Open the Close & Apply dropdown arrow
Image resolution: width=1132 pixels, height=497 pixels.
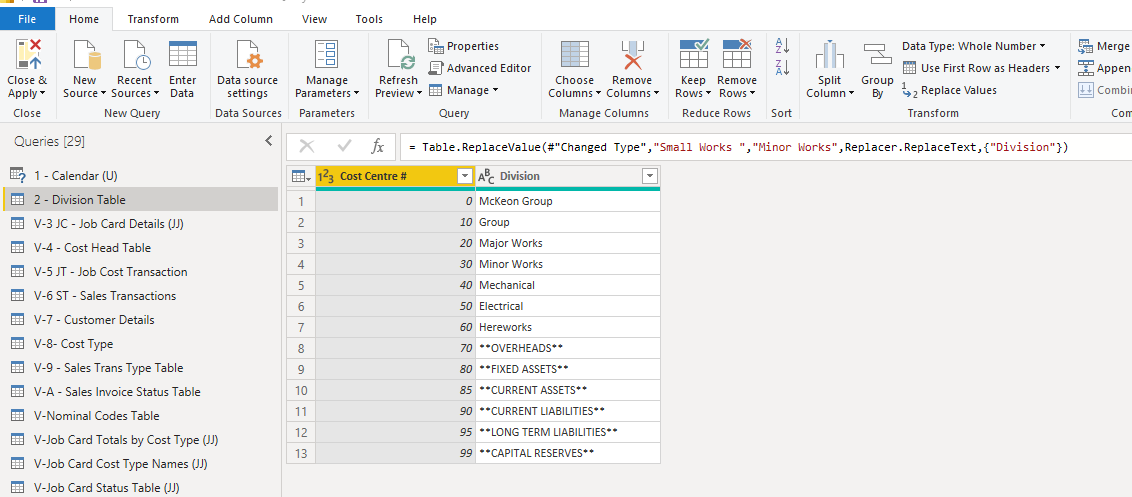[x=43, y=94]
